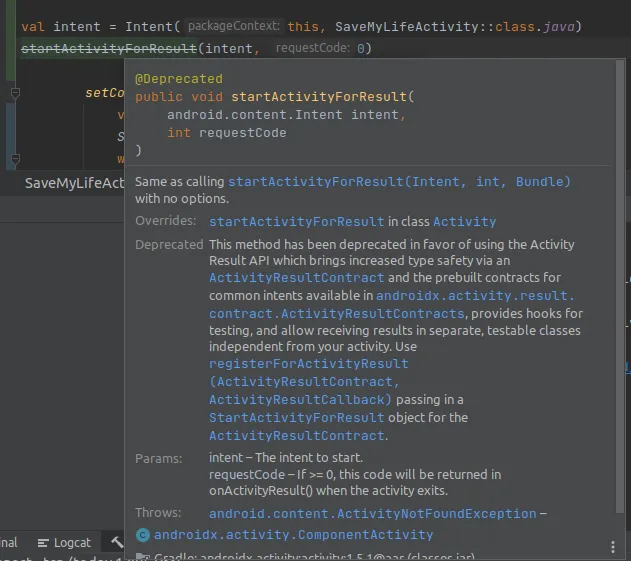Open the documentation popup three-dot options menu
The width and height of the screenshot is (631, 561).
point(612,547)
